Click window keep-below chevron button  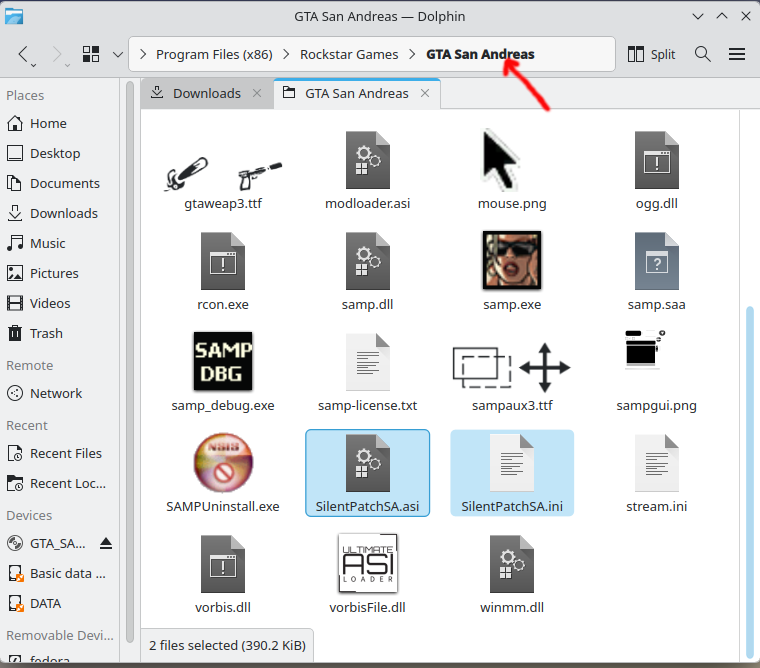(x=697, y=16)
